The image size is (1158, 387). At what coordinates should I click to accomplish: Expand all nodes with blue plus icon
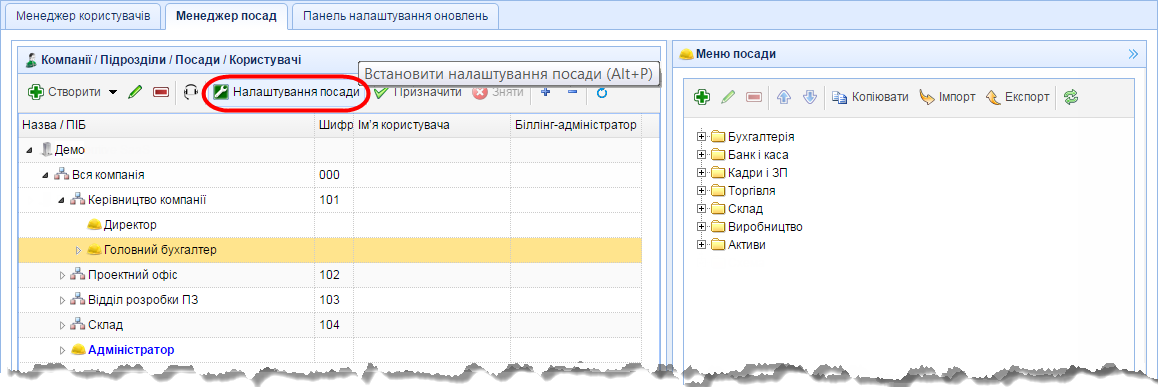[546, 92]
